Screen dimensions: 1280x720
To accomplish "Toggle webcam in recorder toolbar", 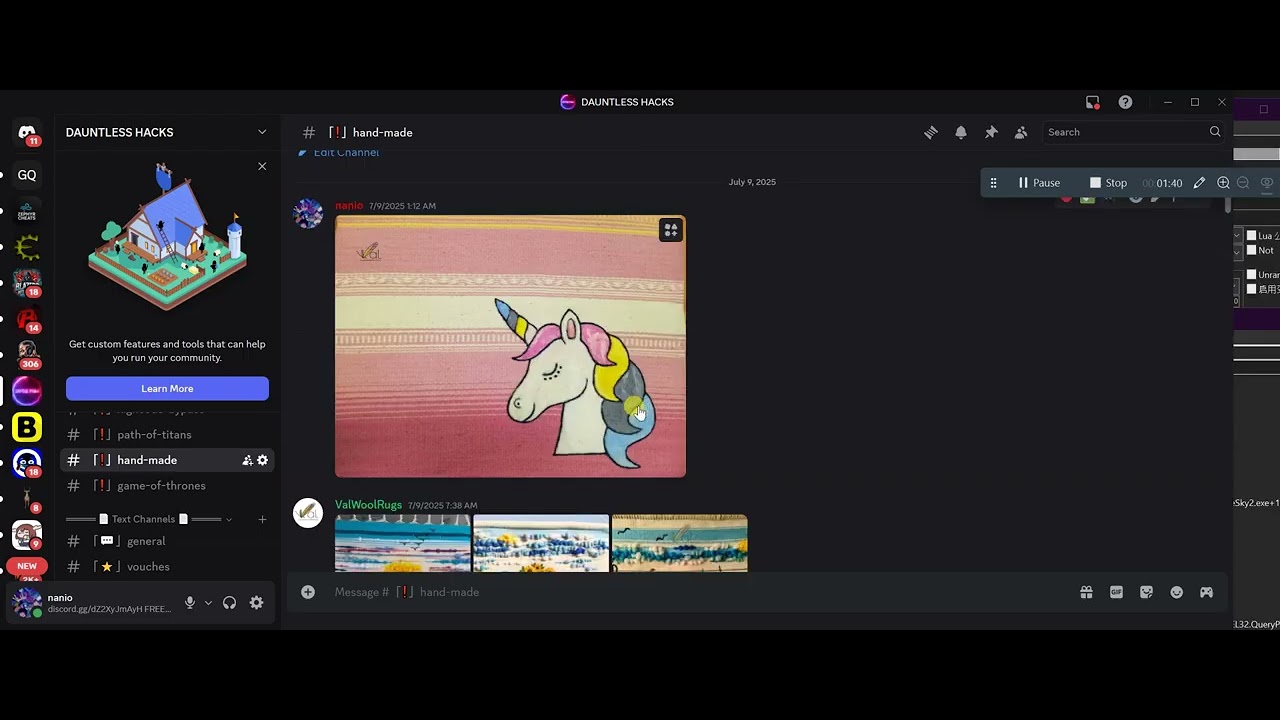I will point(1266,183).
